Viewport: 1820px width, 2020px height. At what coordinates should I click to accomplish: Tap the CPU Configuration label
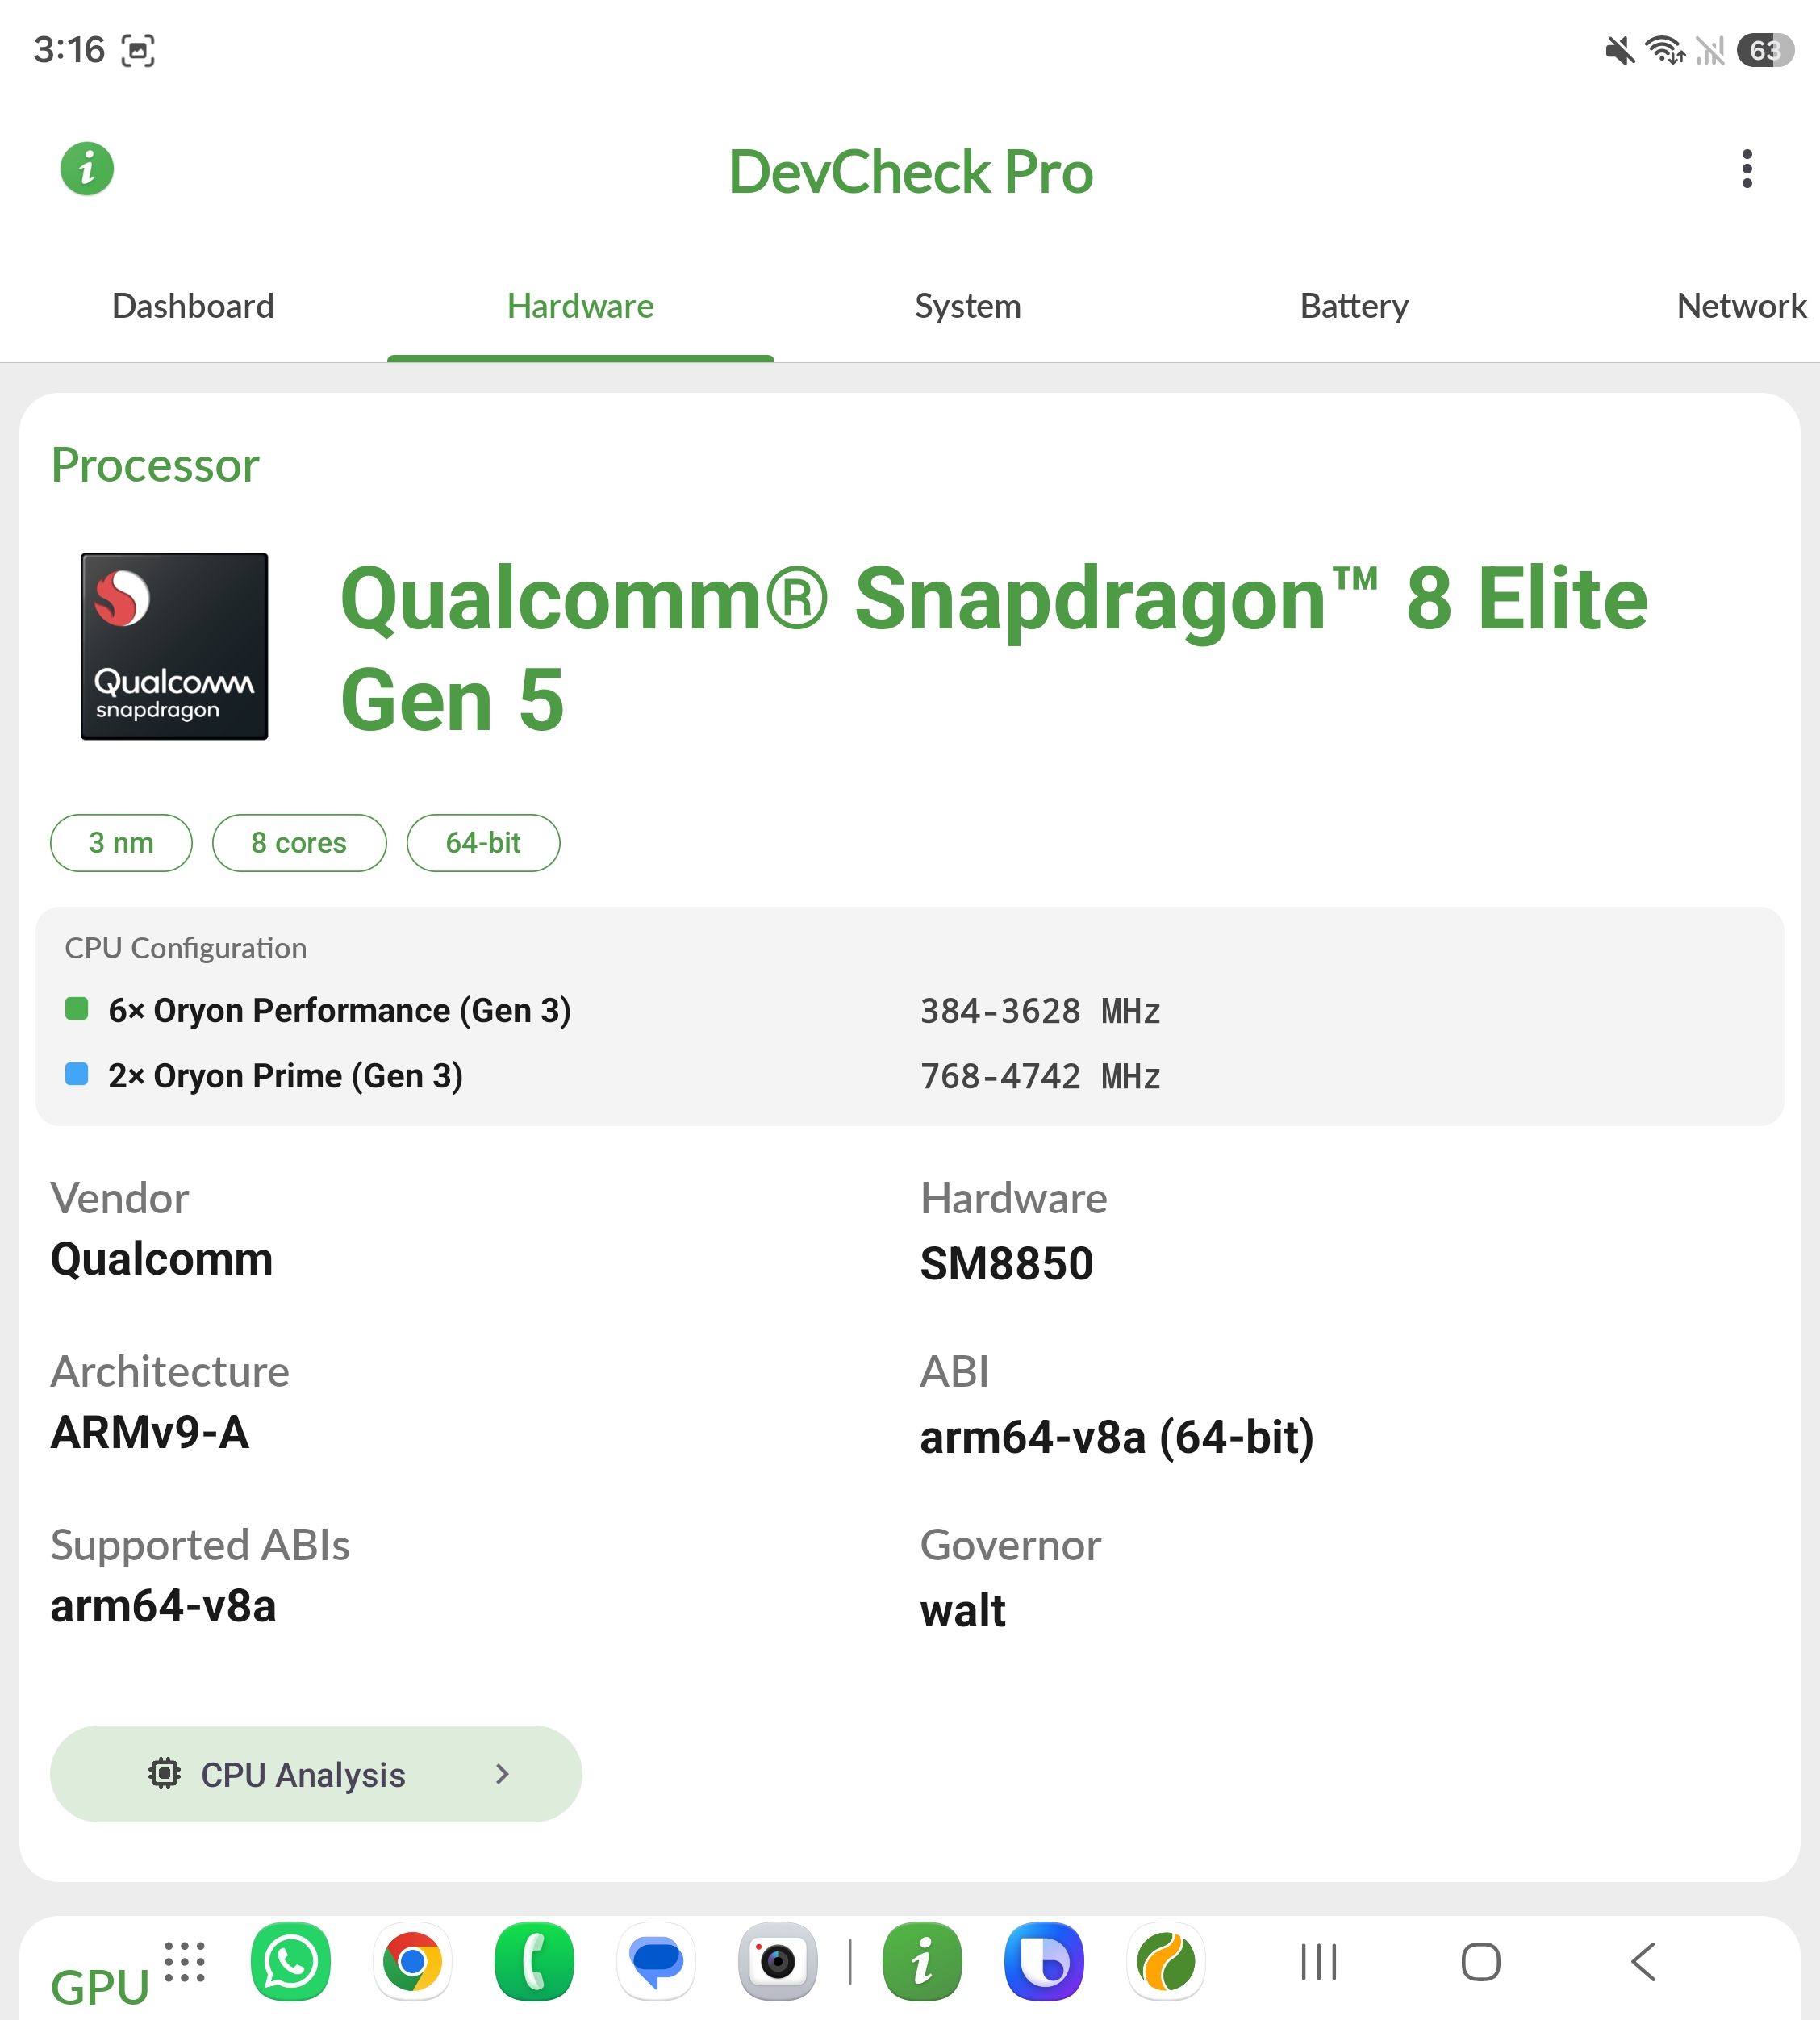coord(186,948)
